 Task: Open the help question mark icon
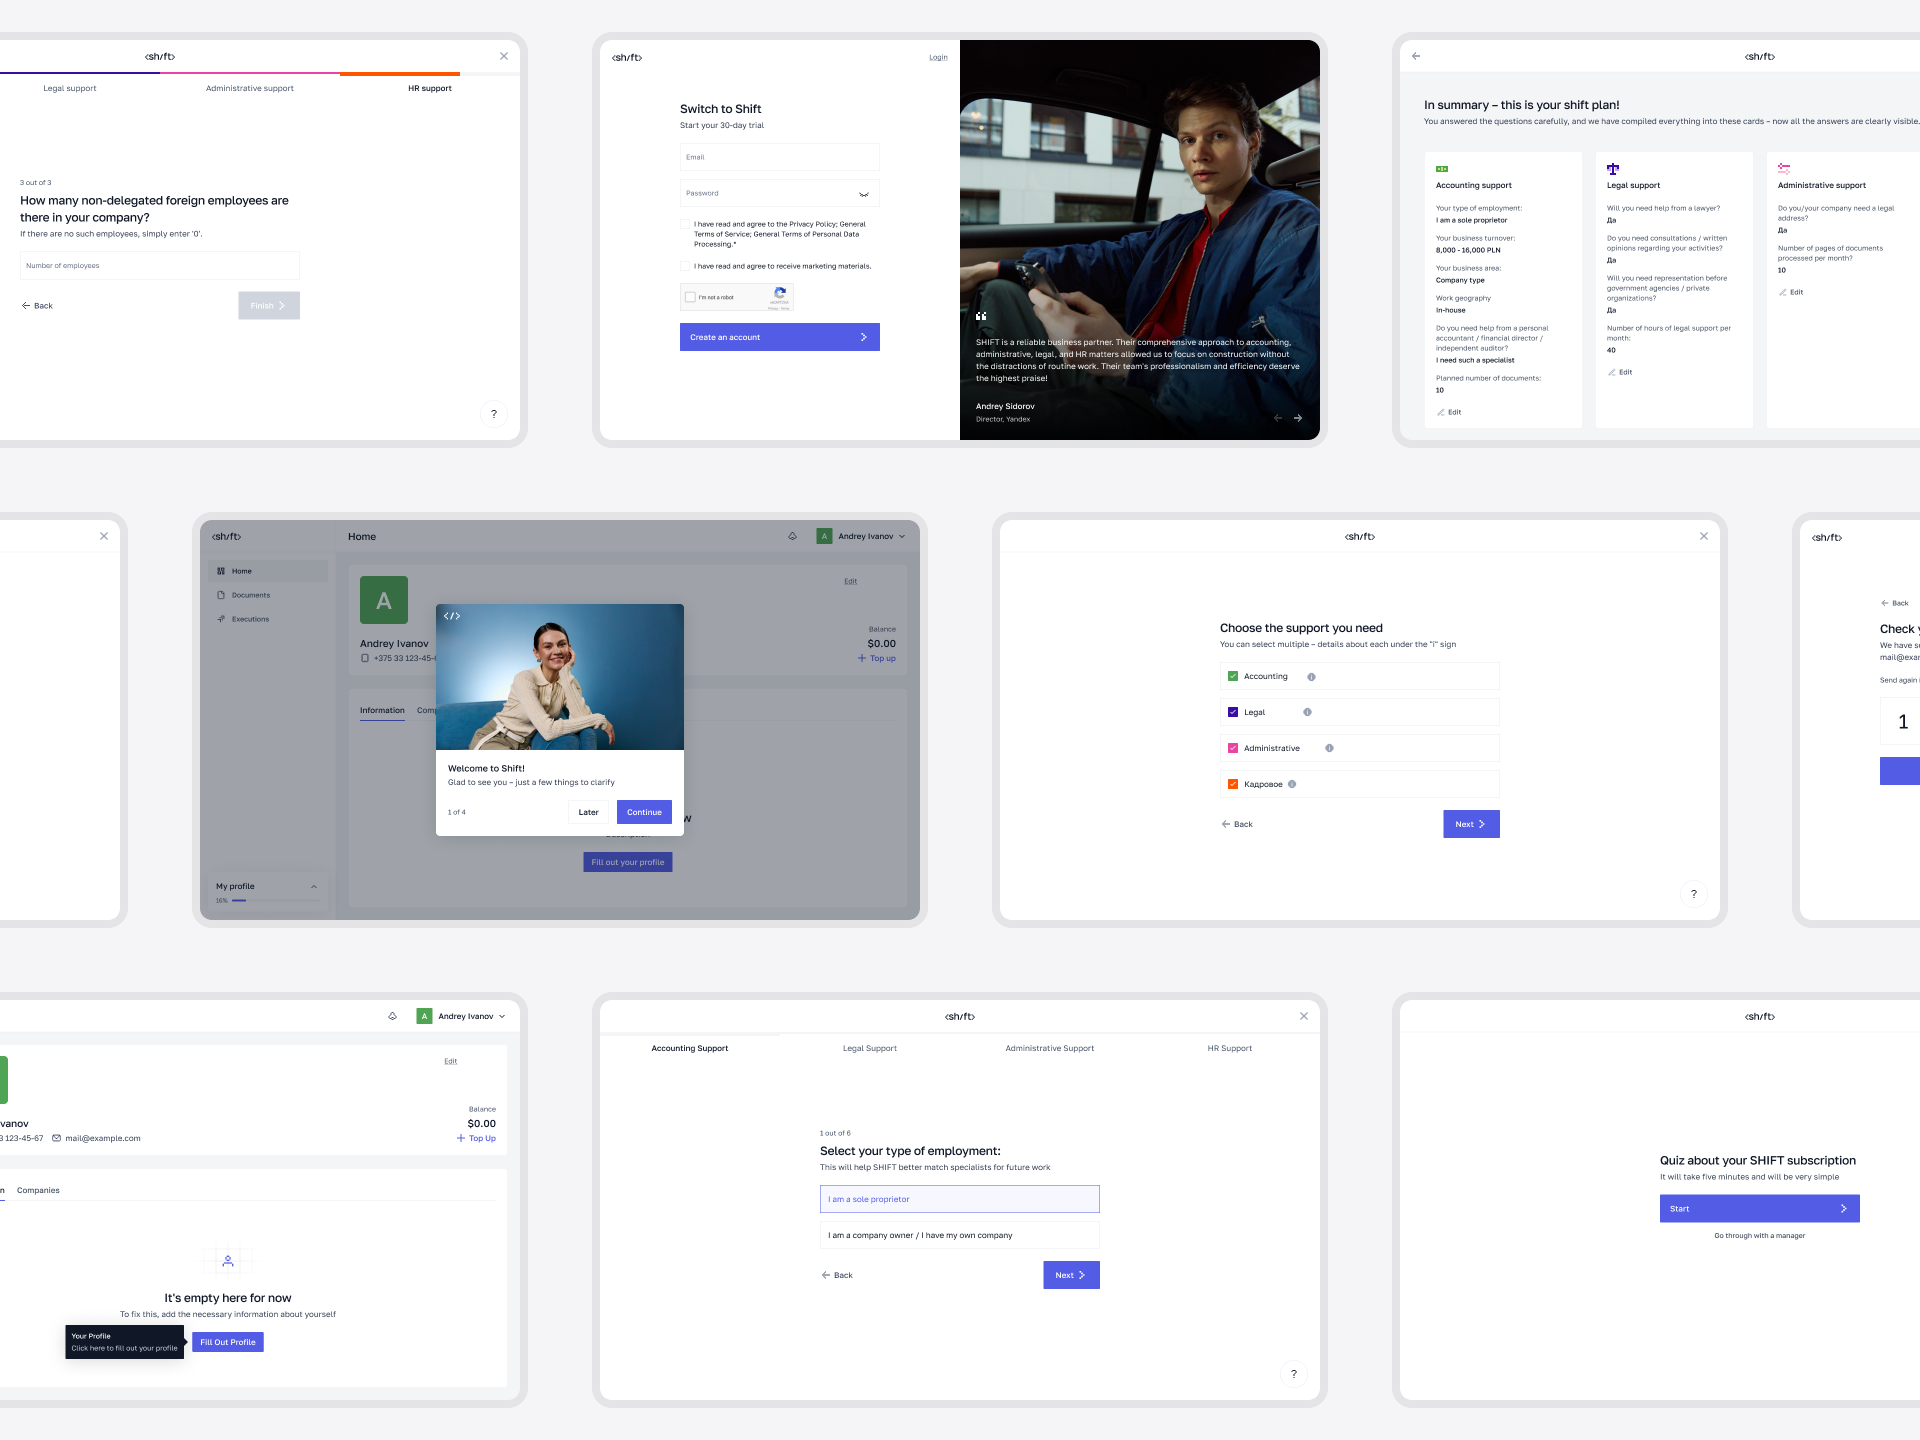(493, 413)
